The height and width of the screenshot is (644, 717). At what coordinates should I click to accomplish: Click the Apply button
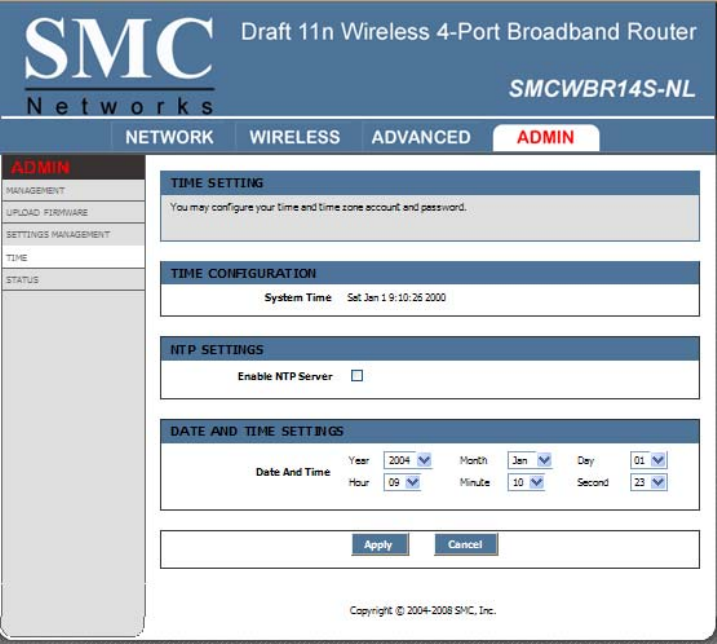[x=380, y=544]
